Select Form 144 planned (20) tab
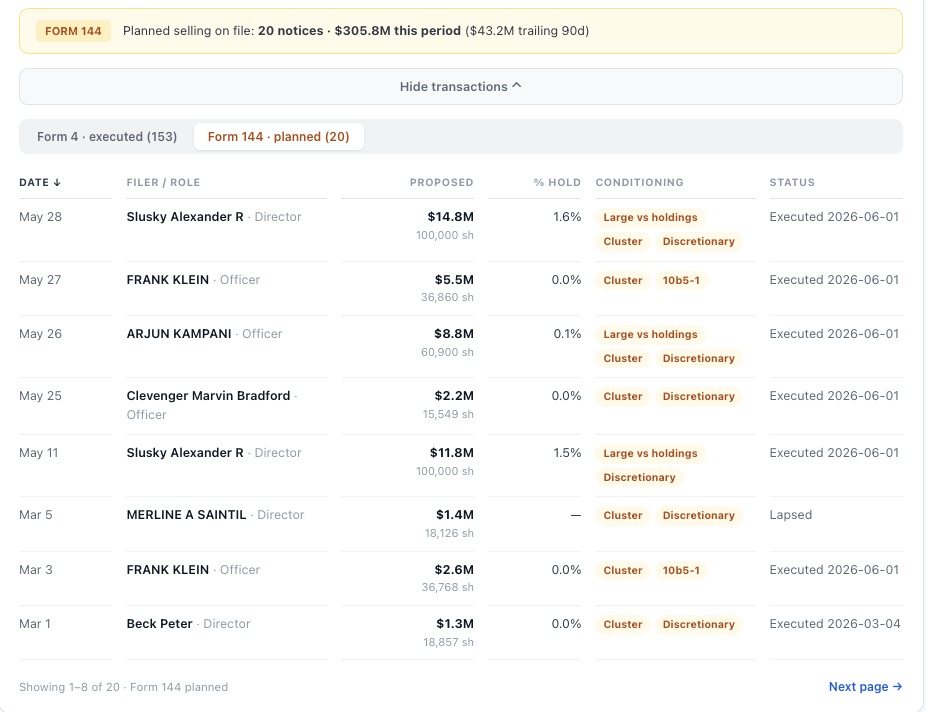This screenshot has width=926, height=712. [x=279, y=137]
